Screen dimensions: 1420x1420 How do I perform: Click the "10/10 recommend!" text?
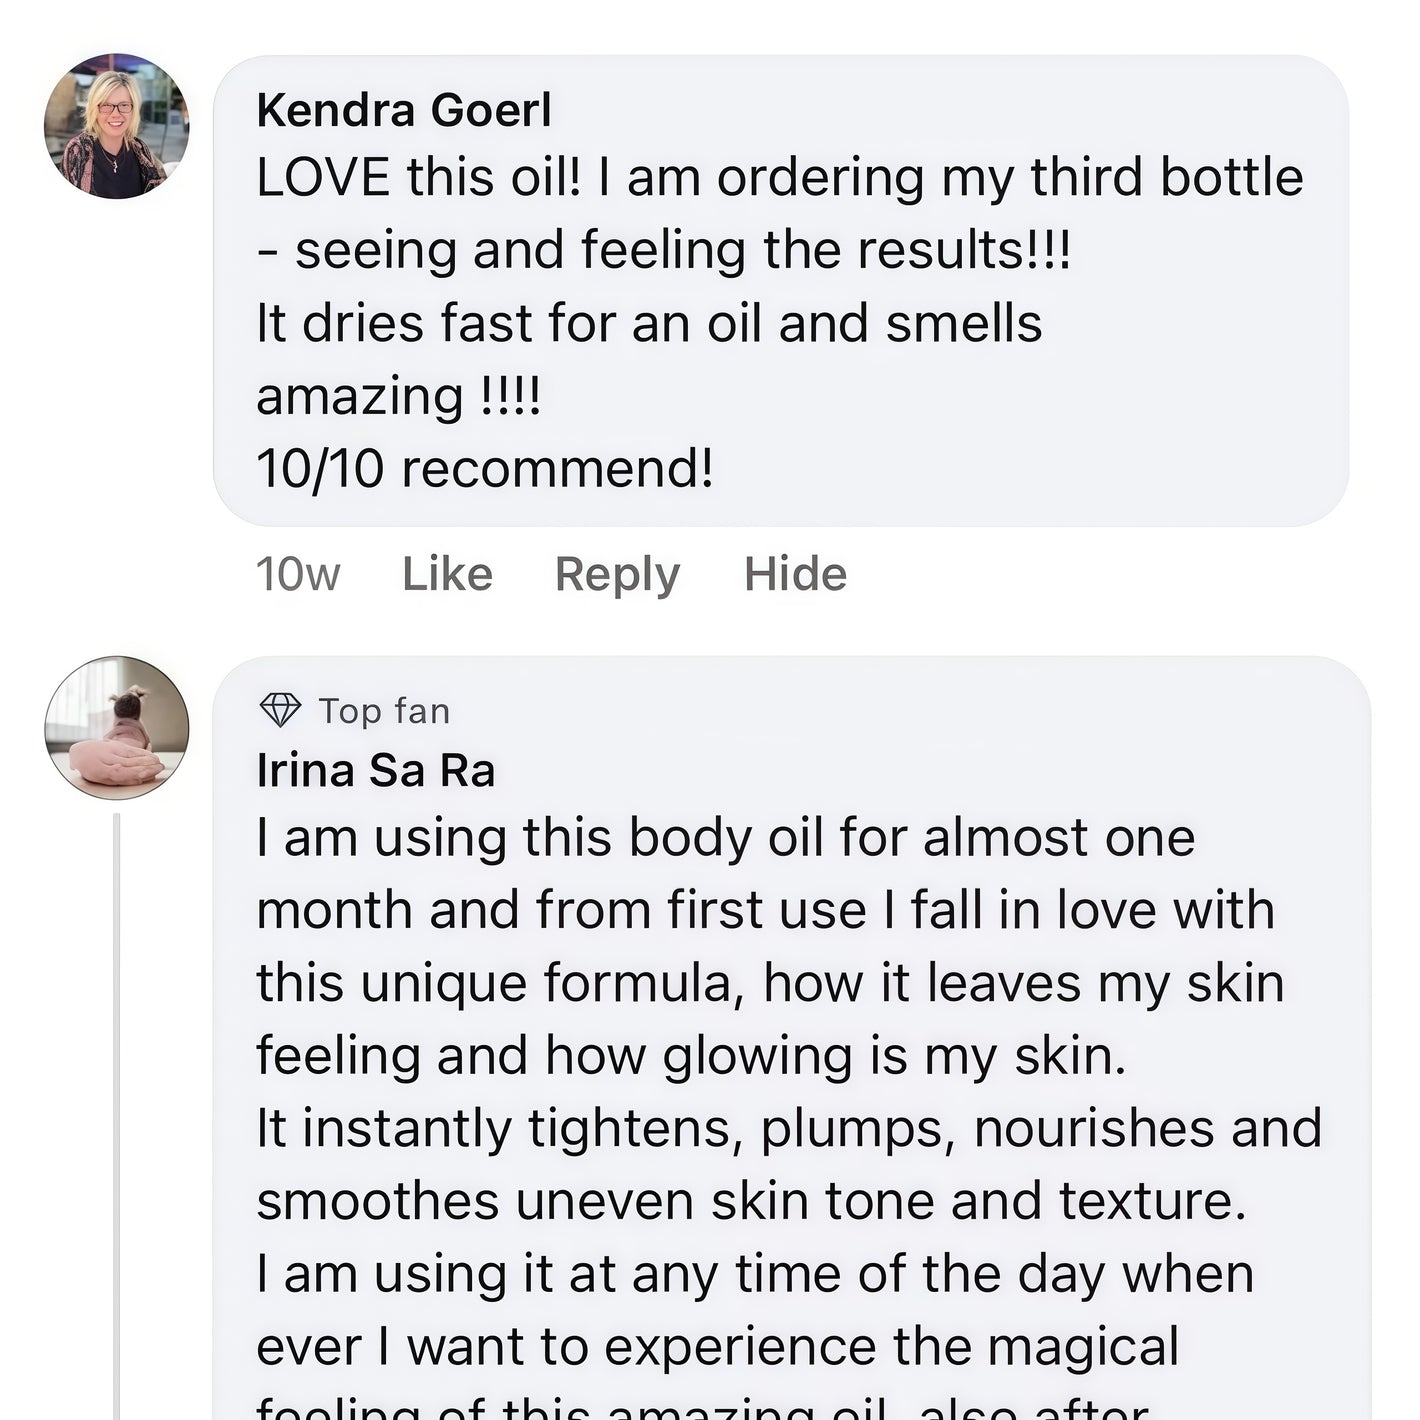tap(485, 468)
